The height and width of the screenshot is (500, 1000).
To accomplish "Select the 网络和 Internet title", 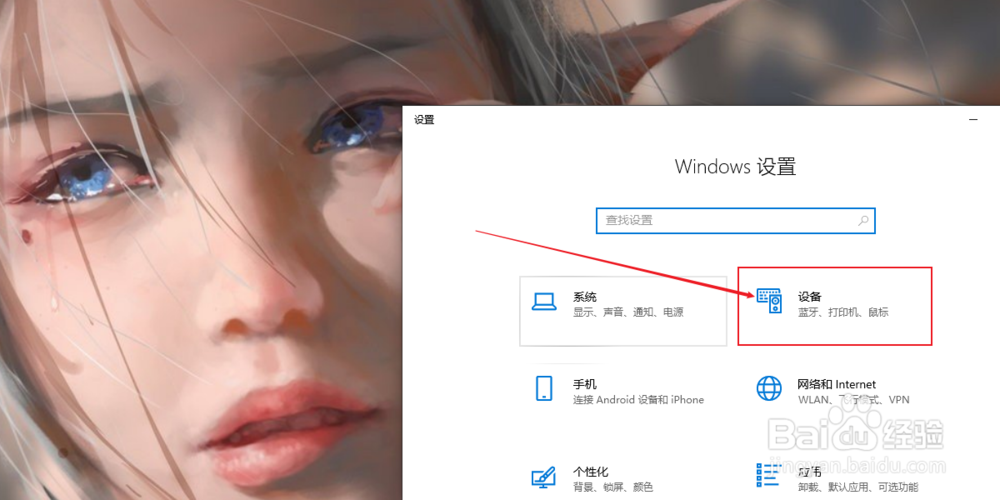I will tap(837, 385).
